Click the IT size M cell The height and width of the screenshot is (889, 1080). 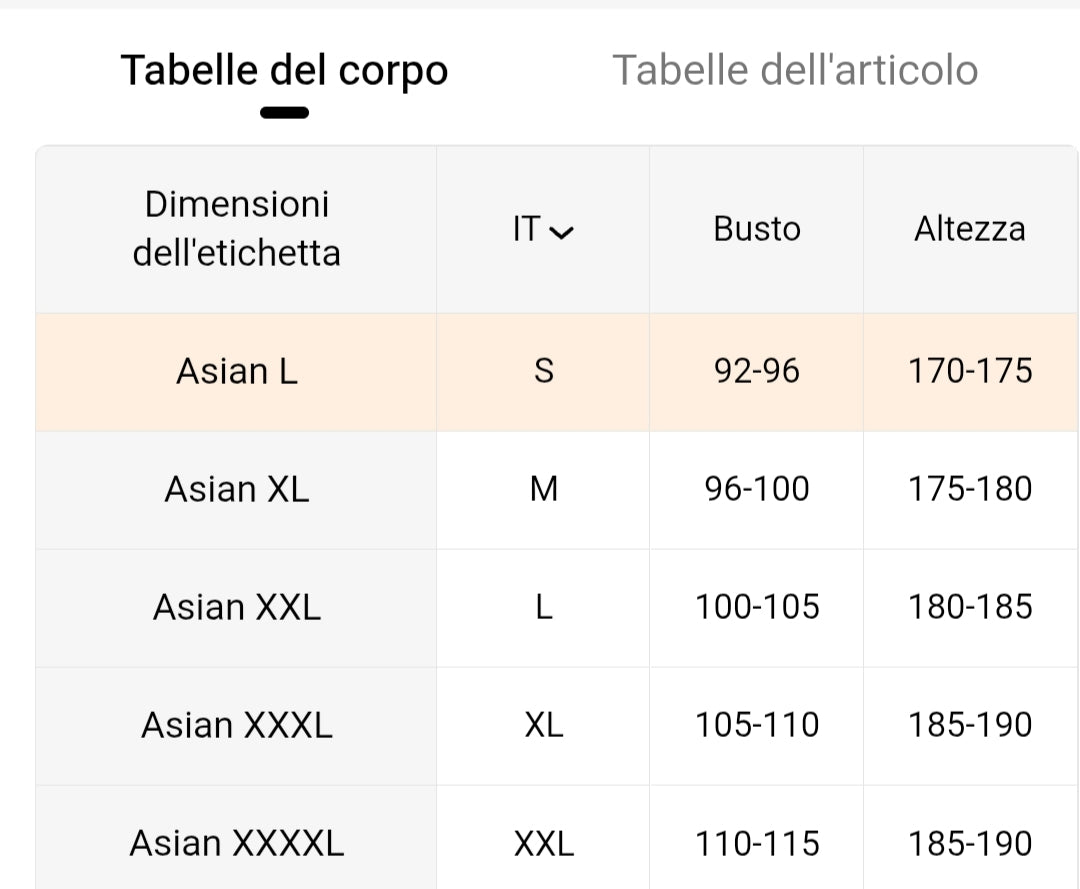click(543, 489)
